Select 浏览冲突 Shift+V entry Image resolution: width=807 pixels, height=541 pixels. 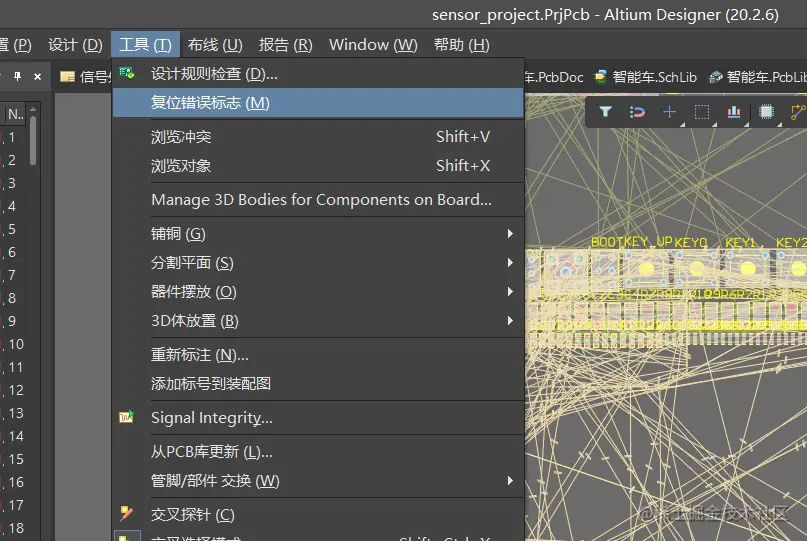(318, 137)
